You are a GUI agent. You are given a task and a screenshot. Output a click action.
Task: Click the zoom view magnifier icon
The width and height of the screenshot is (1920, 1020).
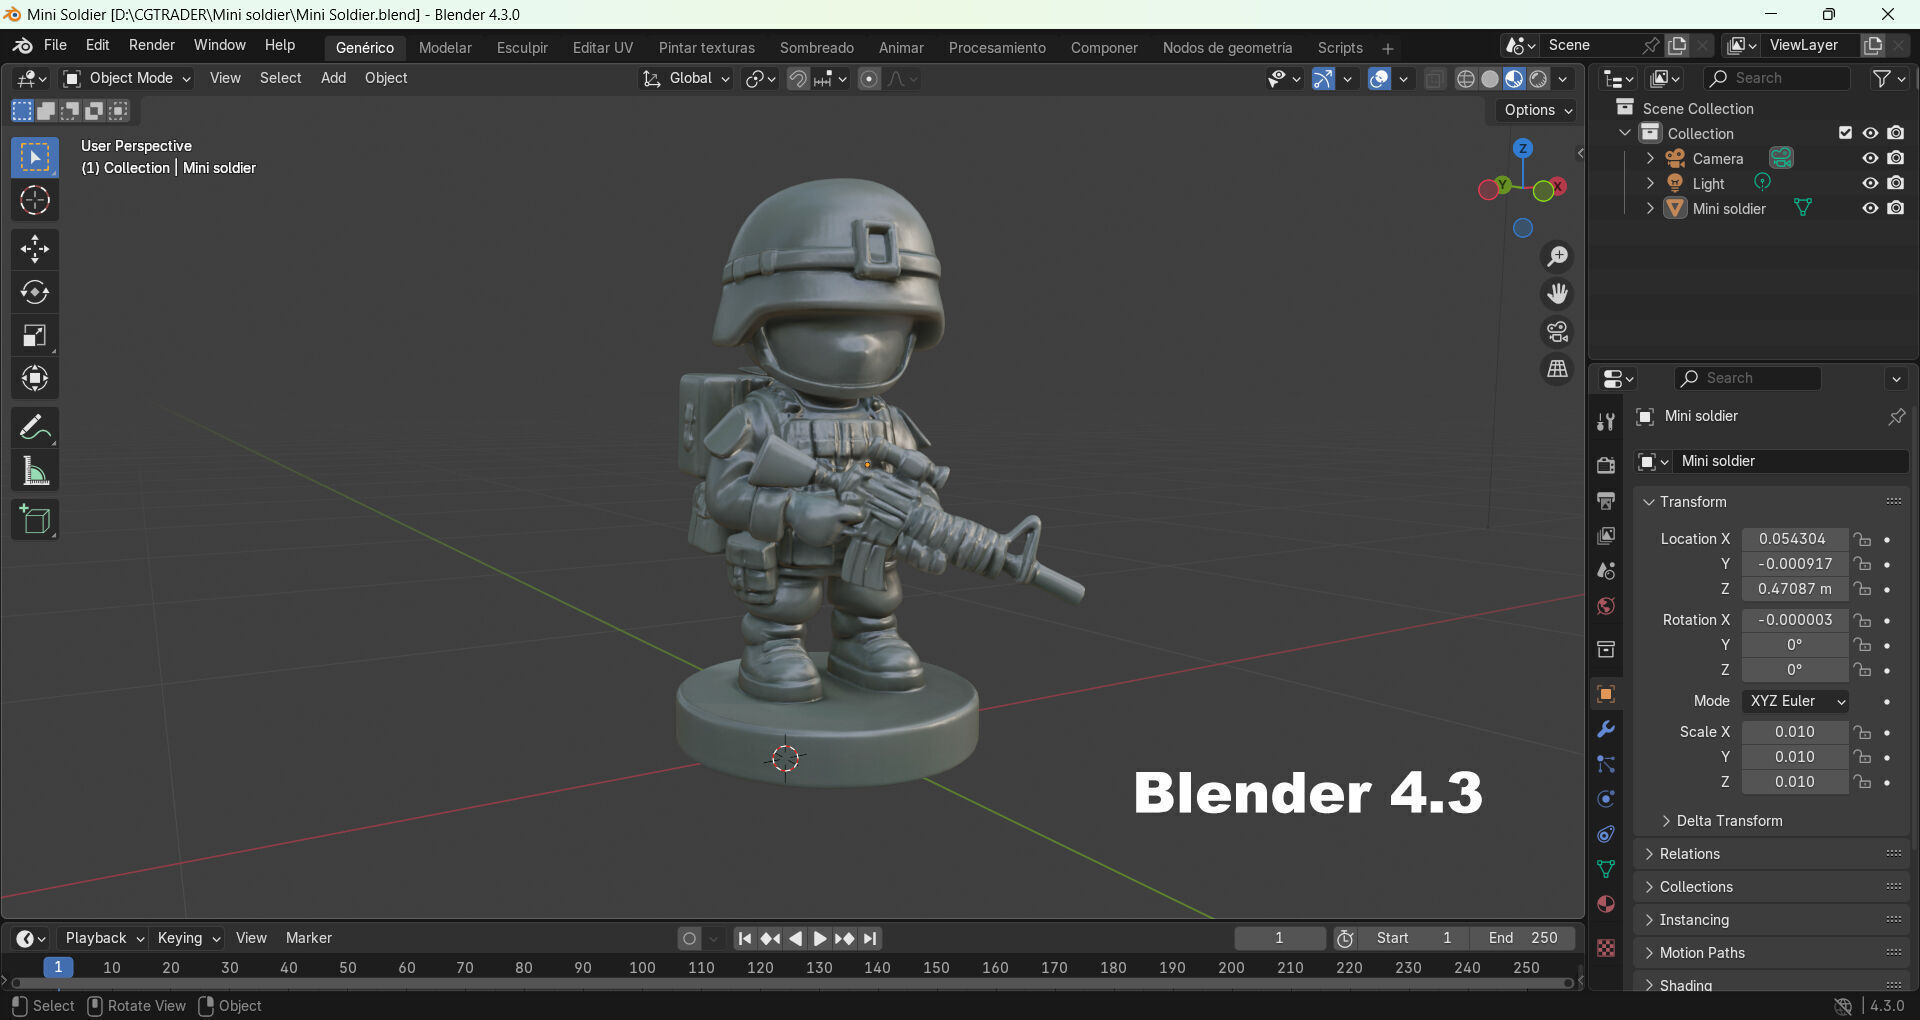[1557, 257]
